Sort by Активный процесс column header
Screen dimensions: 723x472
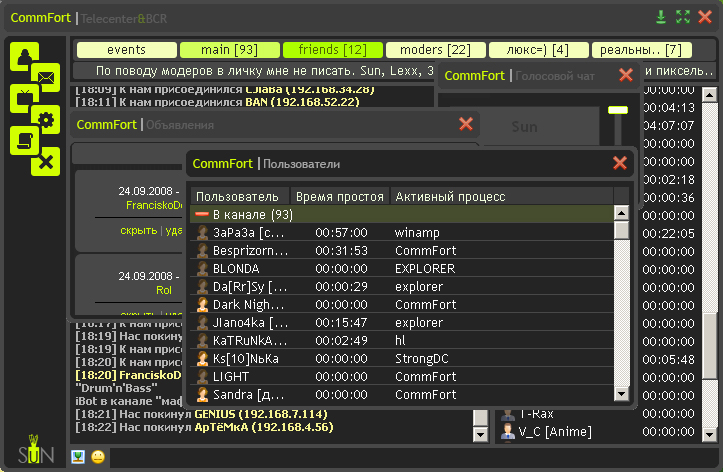(x=502, y=197)
